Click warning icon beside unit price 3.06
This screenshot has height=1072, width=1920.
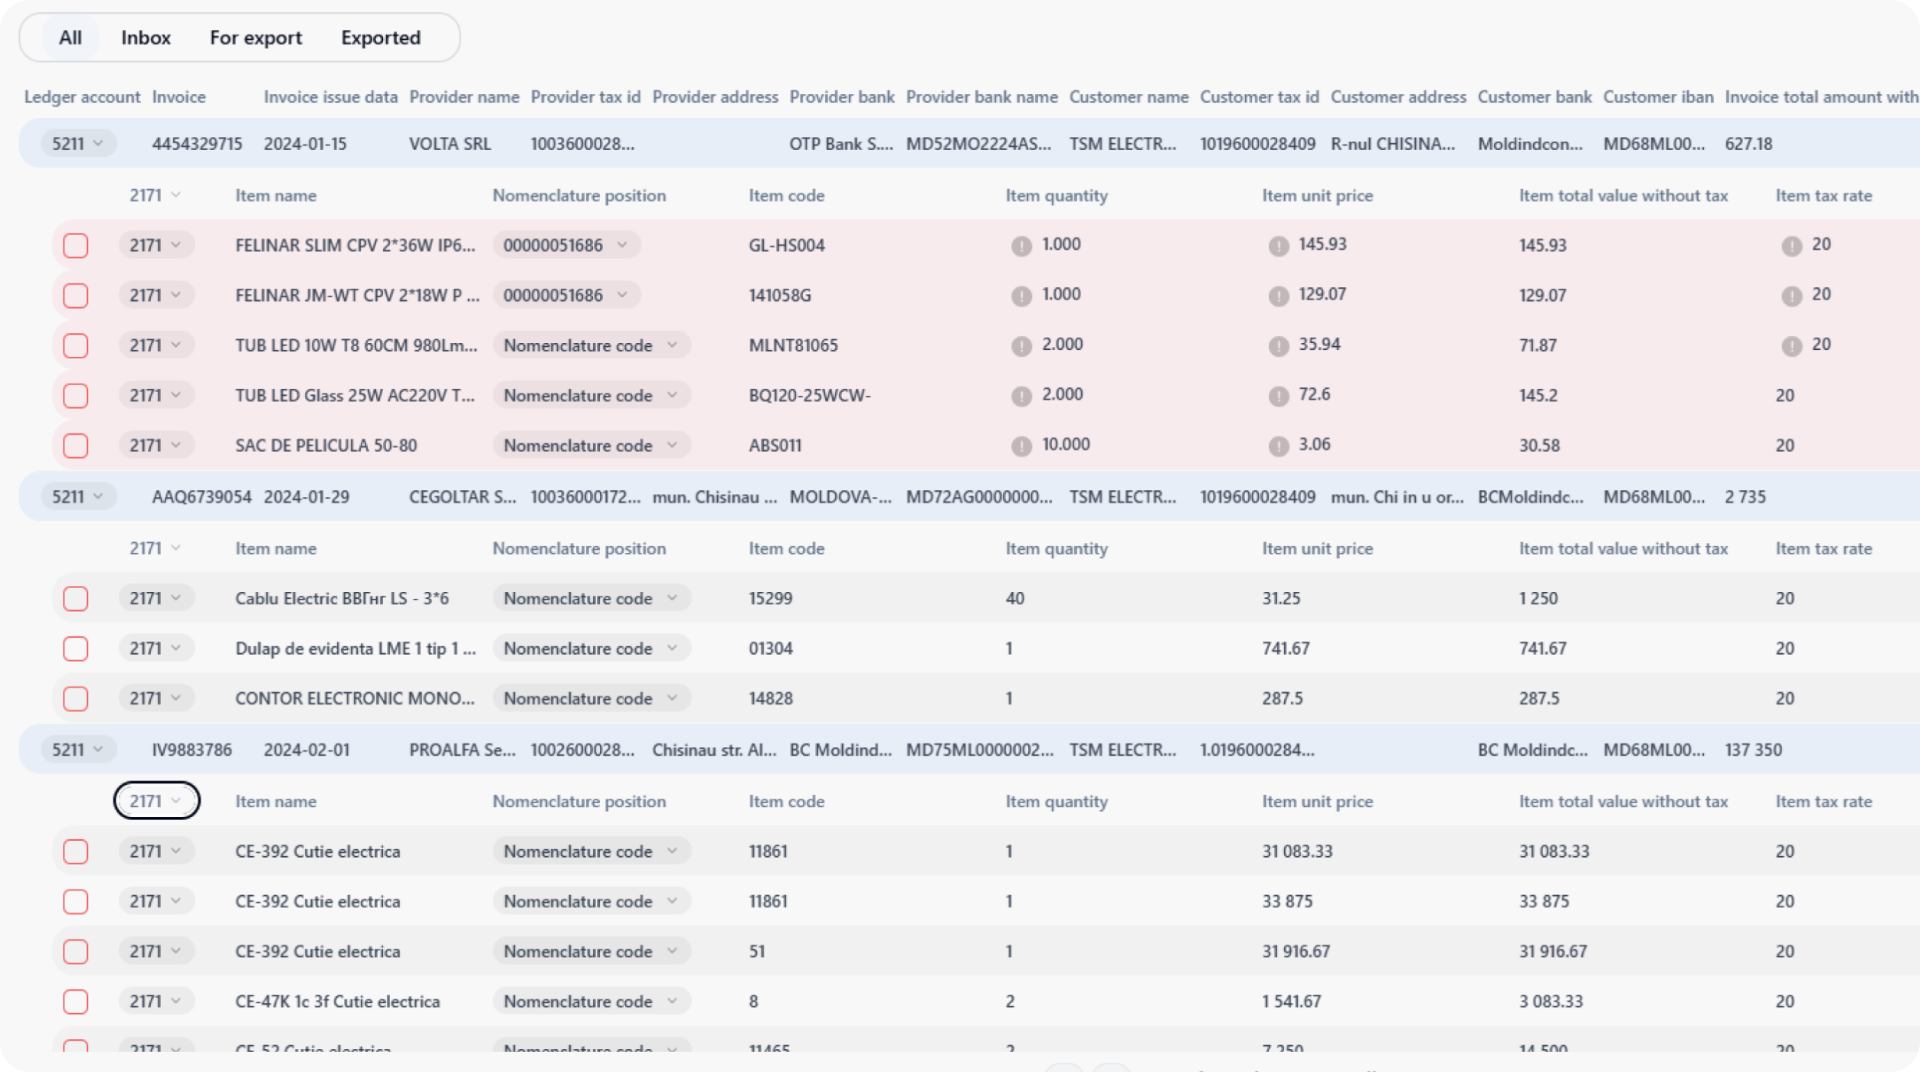click(x=1280, y=445)
